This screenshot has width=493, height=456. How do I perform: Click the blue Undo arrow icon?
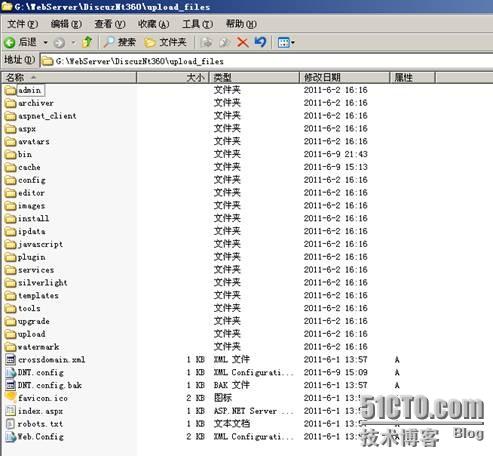click(260, 42)
